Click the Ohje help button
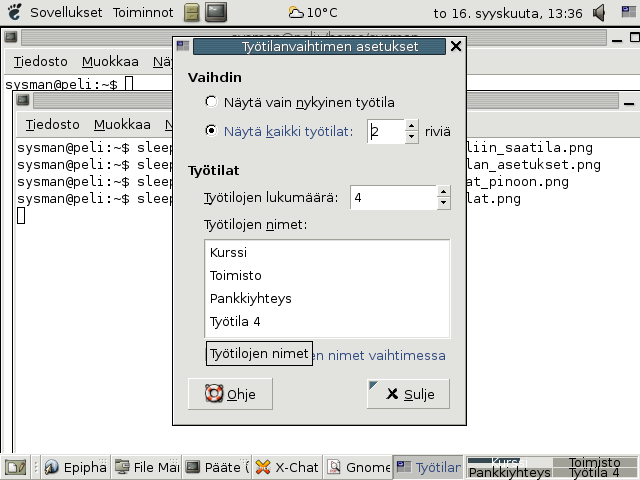The height and width of the screenshot is (480, 640). click(x=230, y=394)
